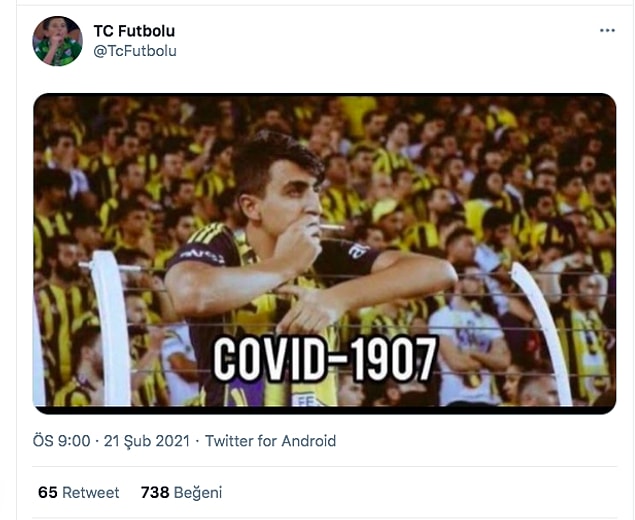Viewport: 635px width, 520px height.
Task: Open the COVID-1907 tweet image
Action: (324, 254)
